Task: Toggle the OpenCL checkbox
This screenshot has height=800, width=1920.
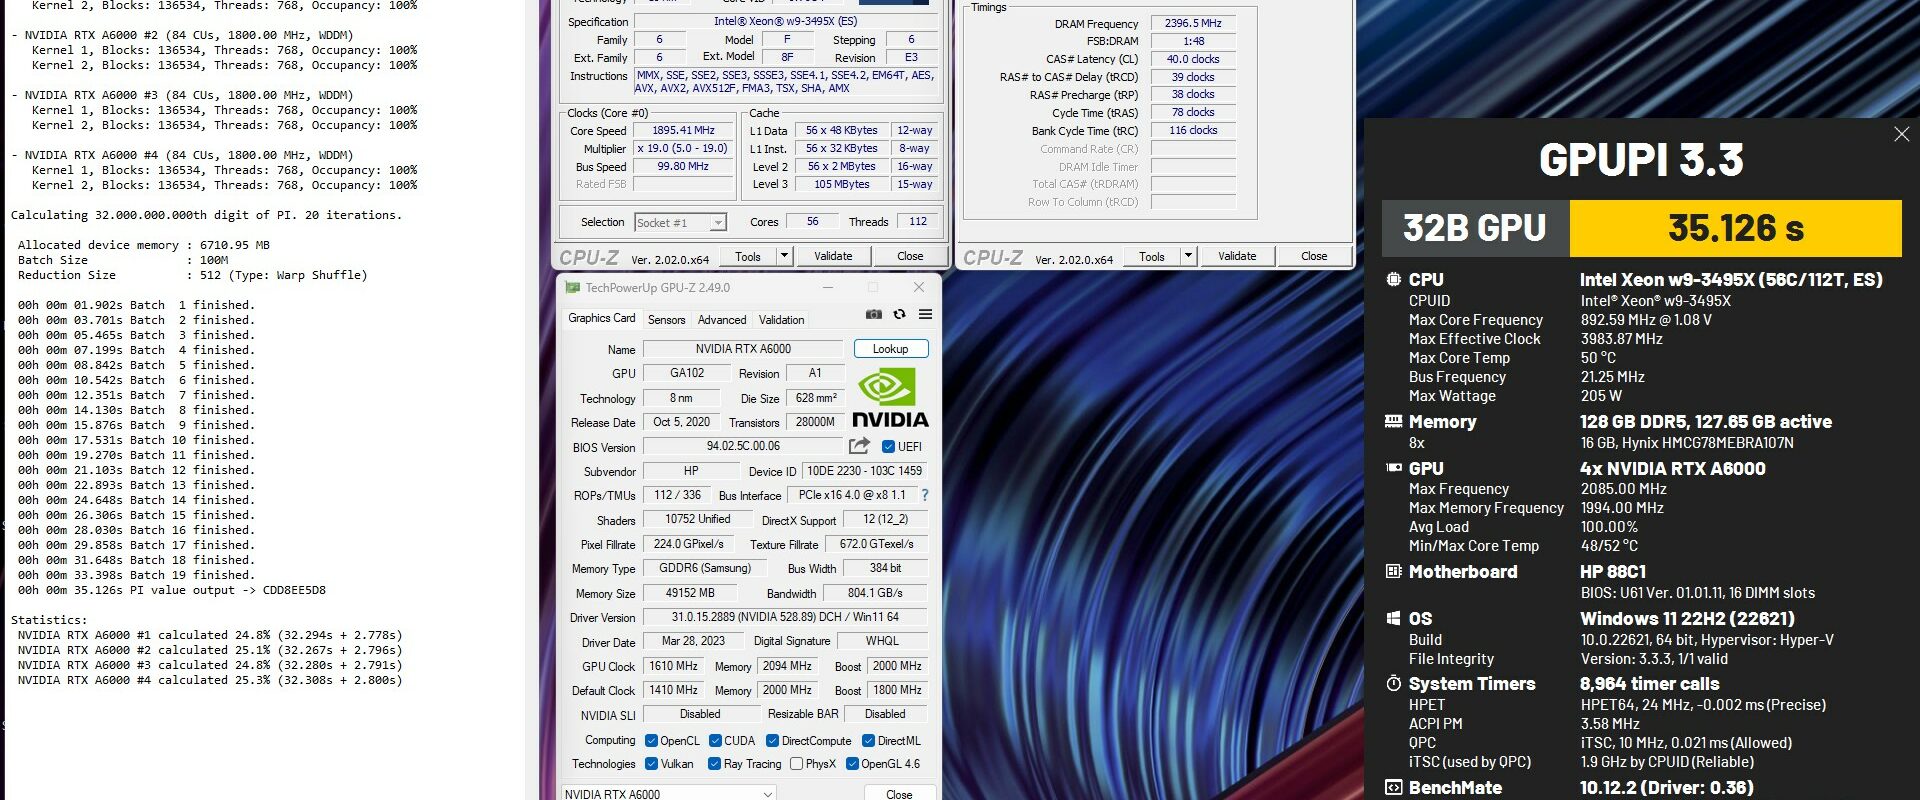Action: (x=651, y=741)
